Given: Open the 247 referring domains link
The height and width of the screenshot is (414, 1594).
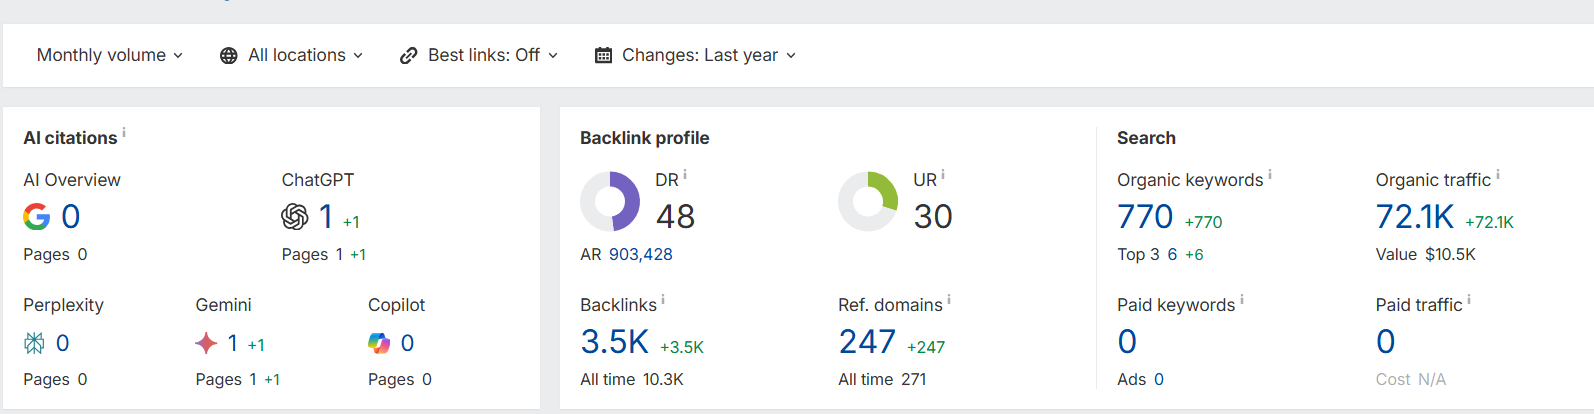Looking at the screenshot, I should tap(867, 342).
